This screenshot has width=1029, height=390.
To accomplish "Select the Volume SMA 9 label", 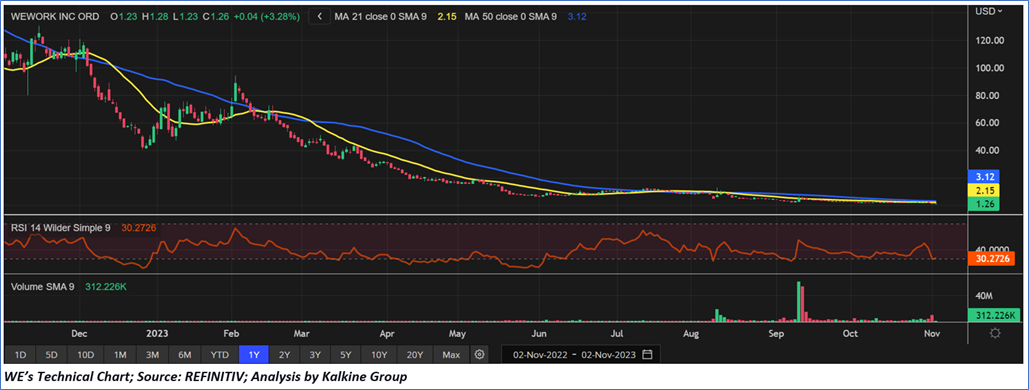I will click(44, 287).
